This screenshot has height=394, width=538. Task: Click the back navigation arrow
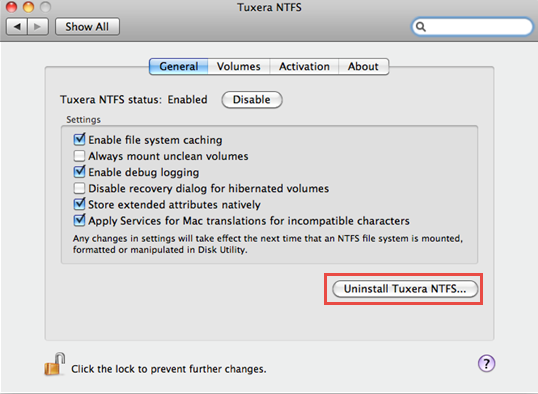pos(17,27)
